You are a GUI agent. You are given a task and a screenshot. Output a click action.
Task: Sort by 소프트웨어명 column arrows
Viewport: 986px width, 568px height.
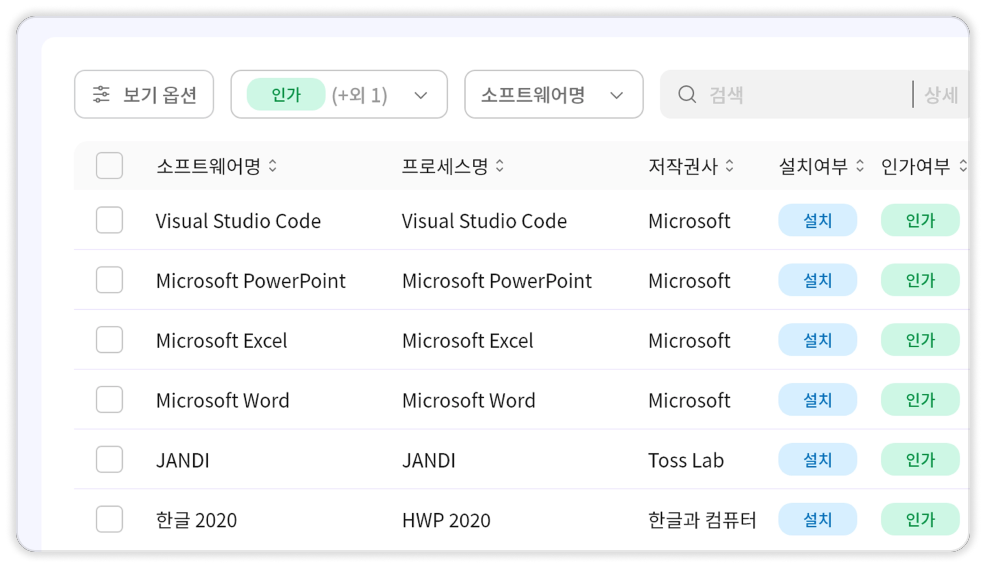pyautogui.click(x=273, y=166)
